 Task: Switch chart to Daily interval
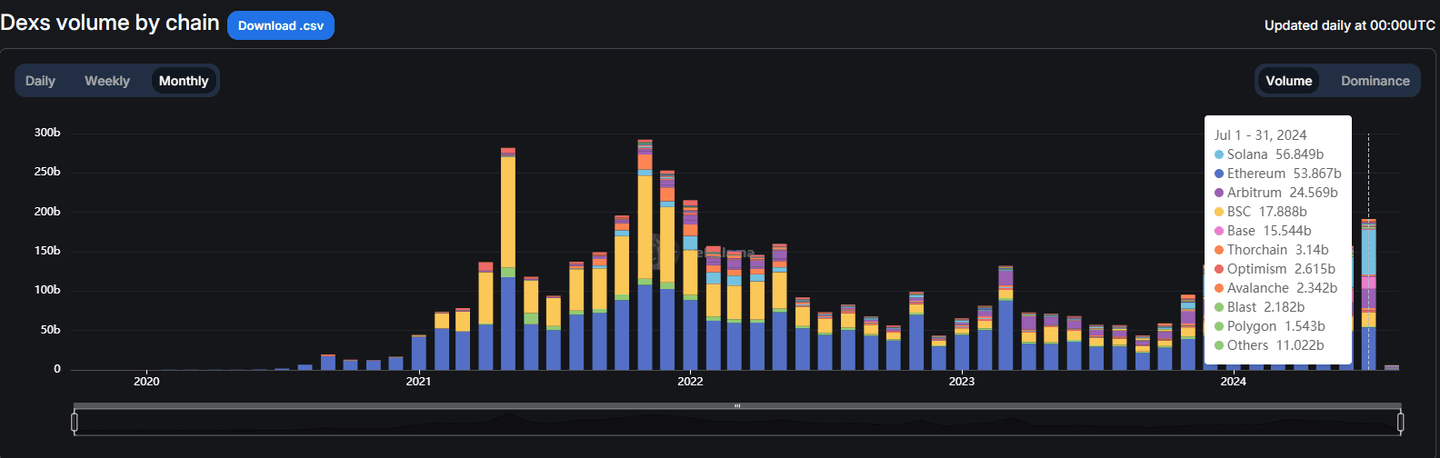pyautogui.click(x=40, y=81)
